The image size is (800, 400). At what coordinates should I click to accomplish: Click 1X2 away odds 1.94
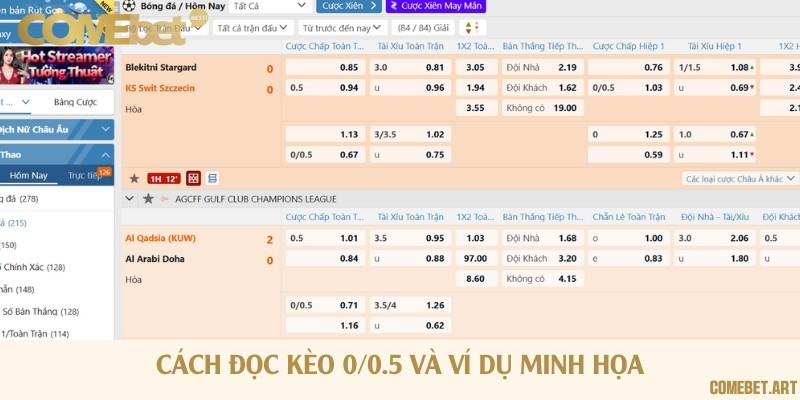coord(477,88)
